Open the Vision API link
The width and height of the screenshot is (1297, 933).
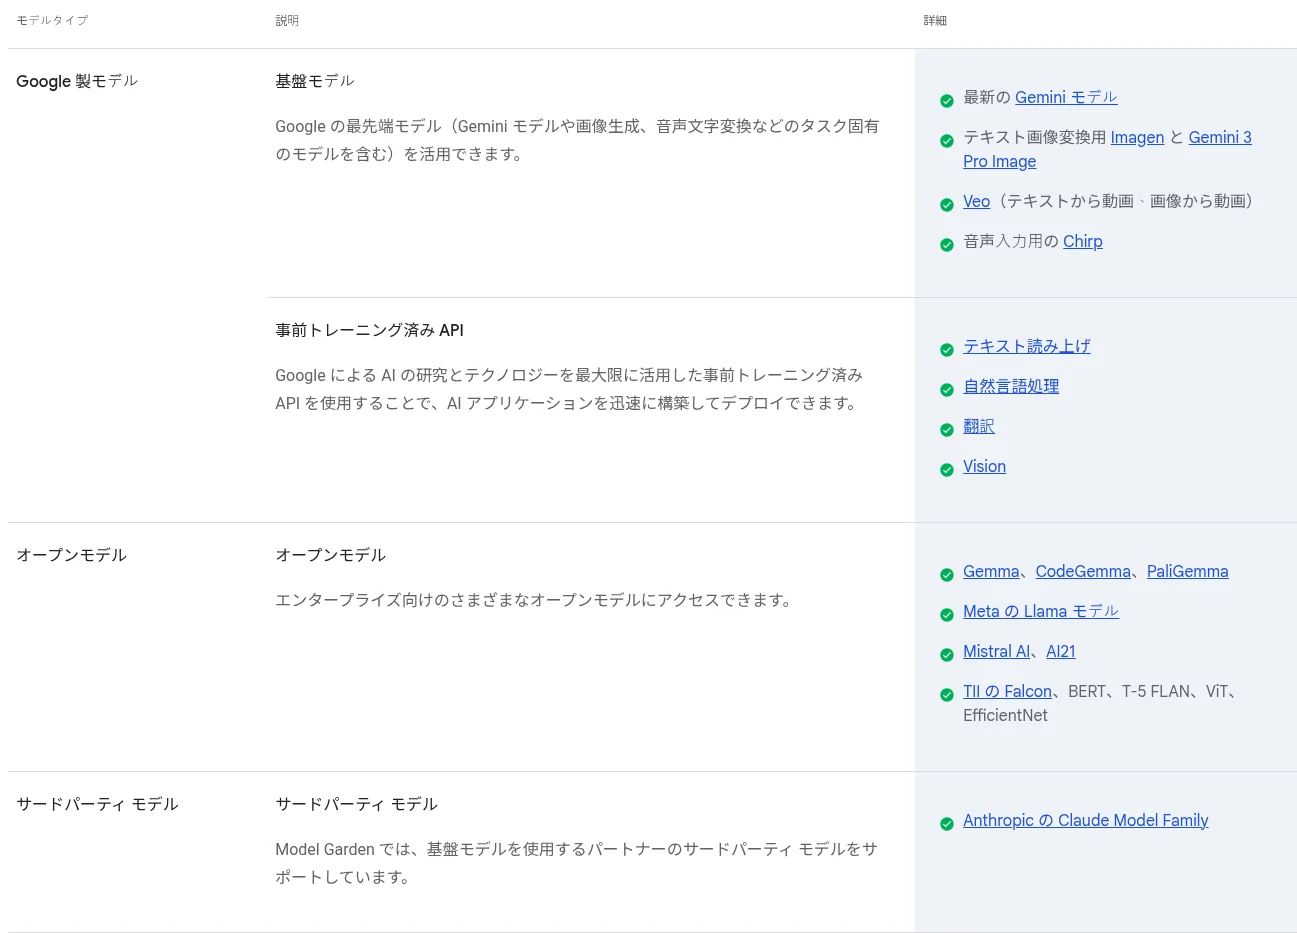984,466
